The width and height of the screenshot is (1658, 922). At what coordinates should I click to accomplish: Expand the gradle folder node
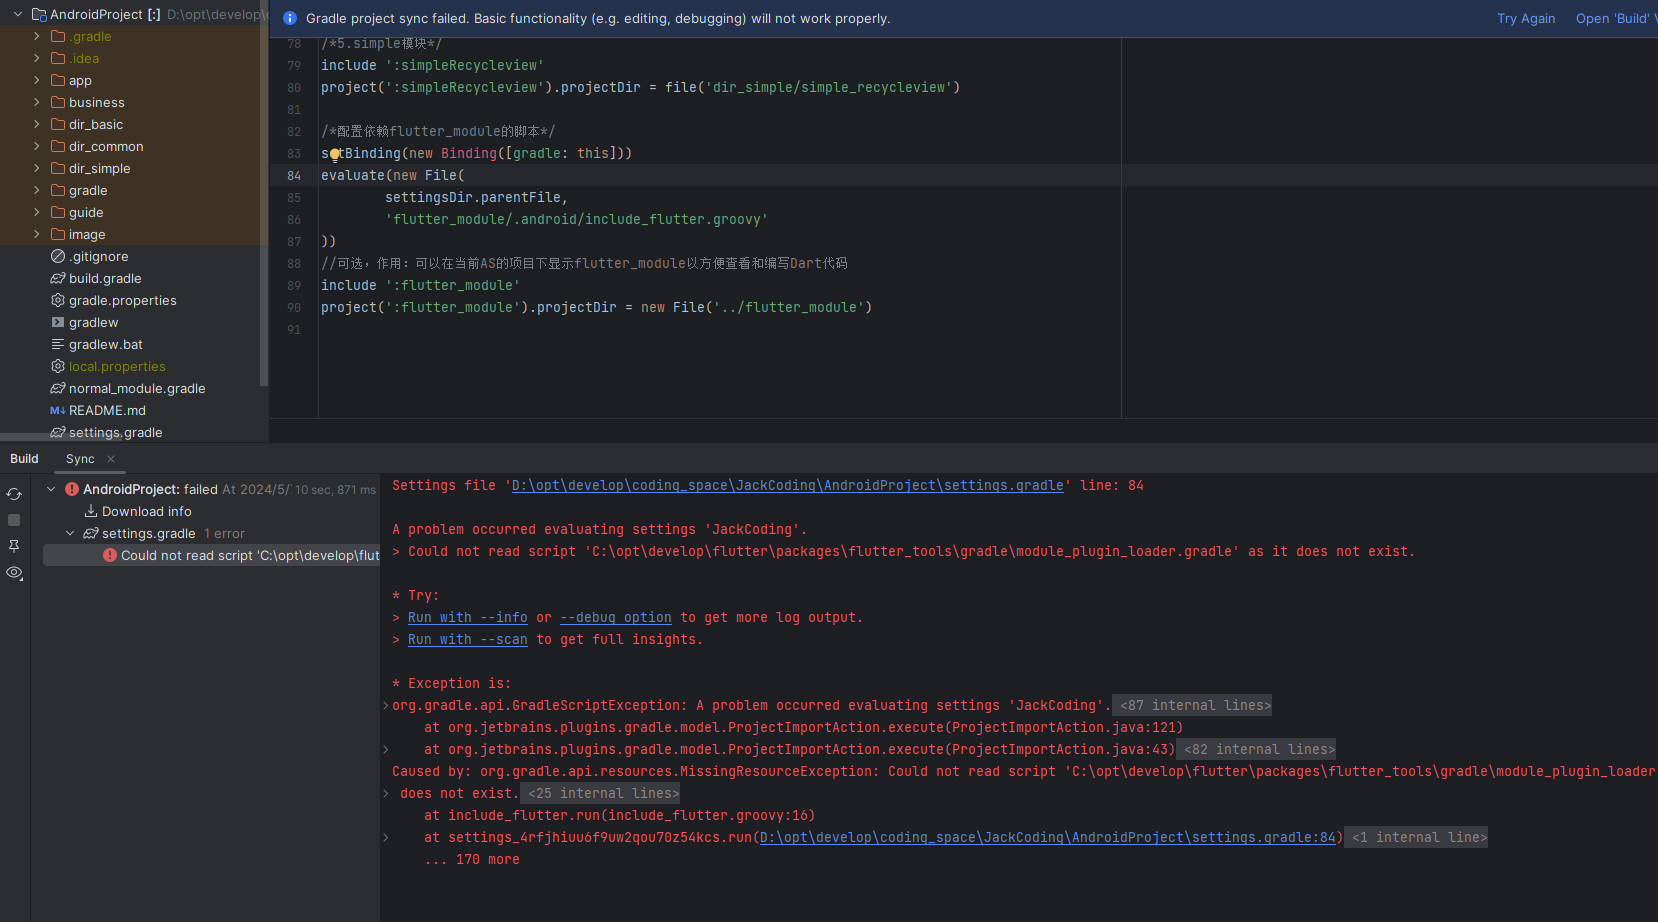coord(37,190)
